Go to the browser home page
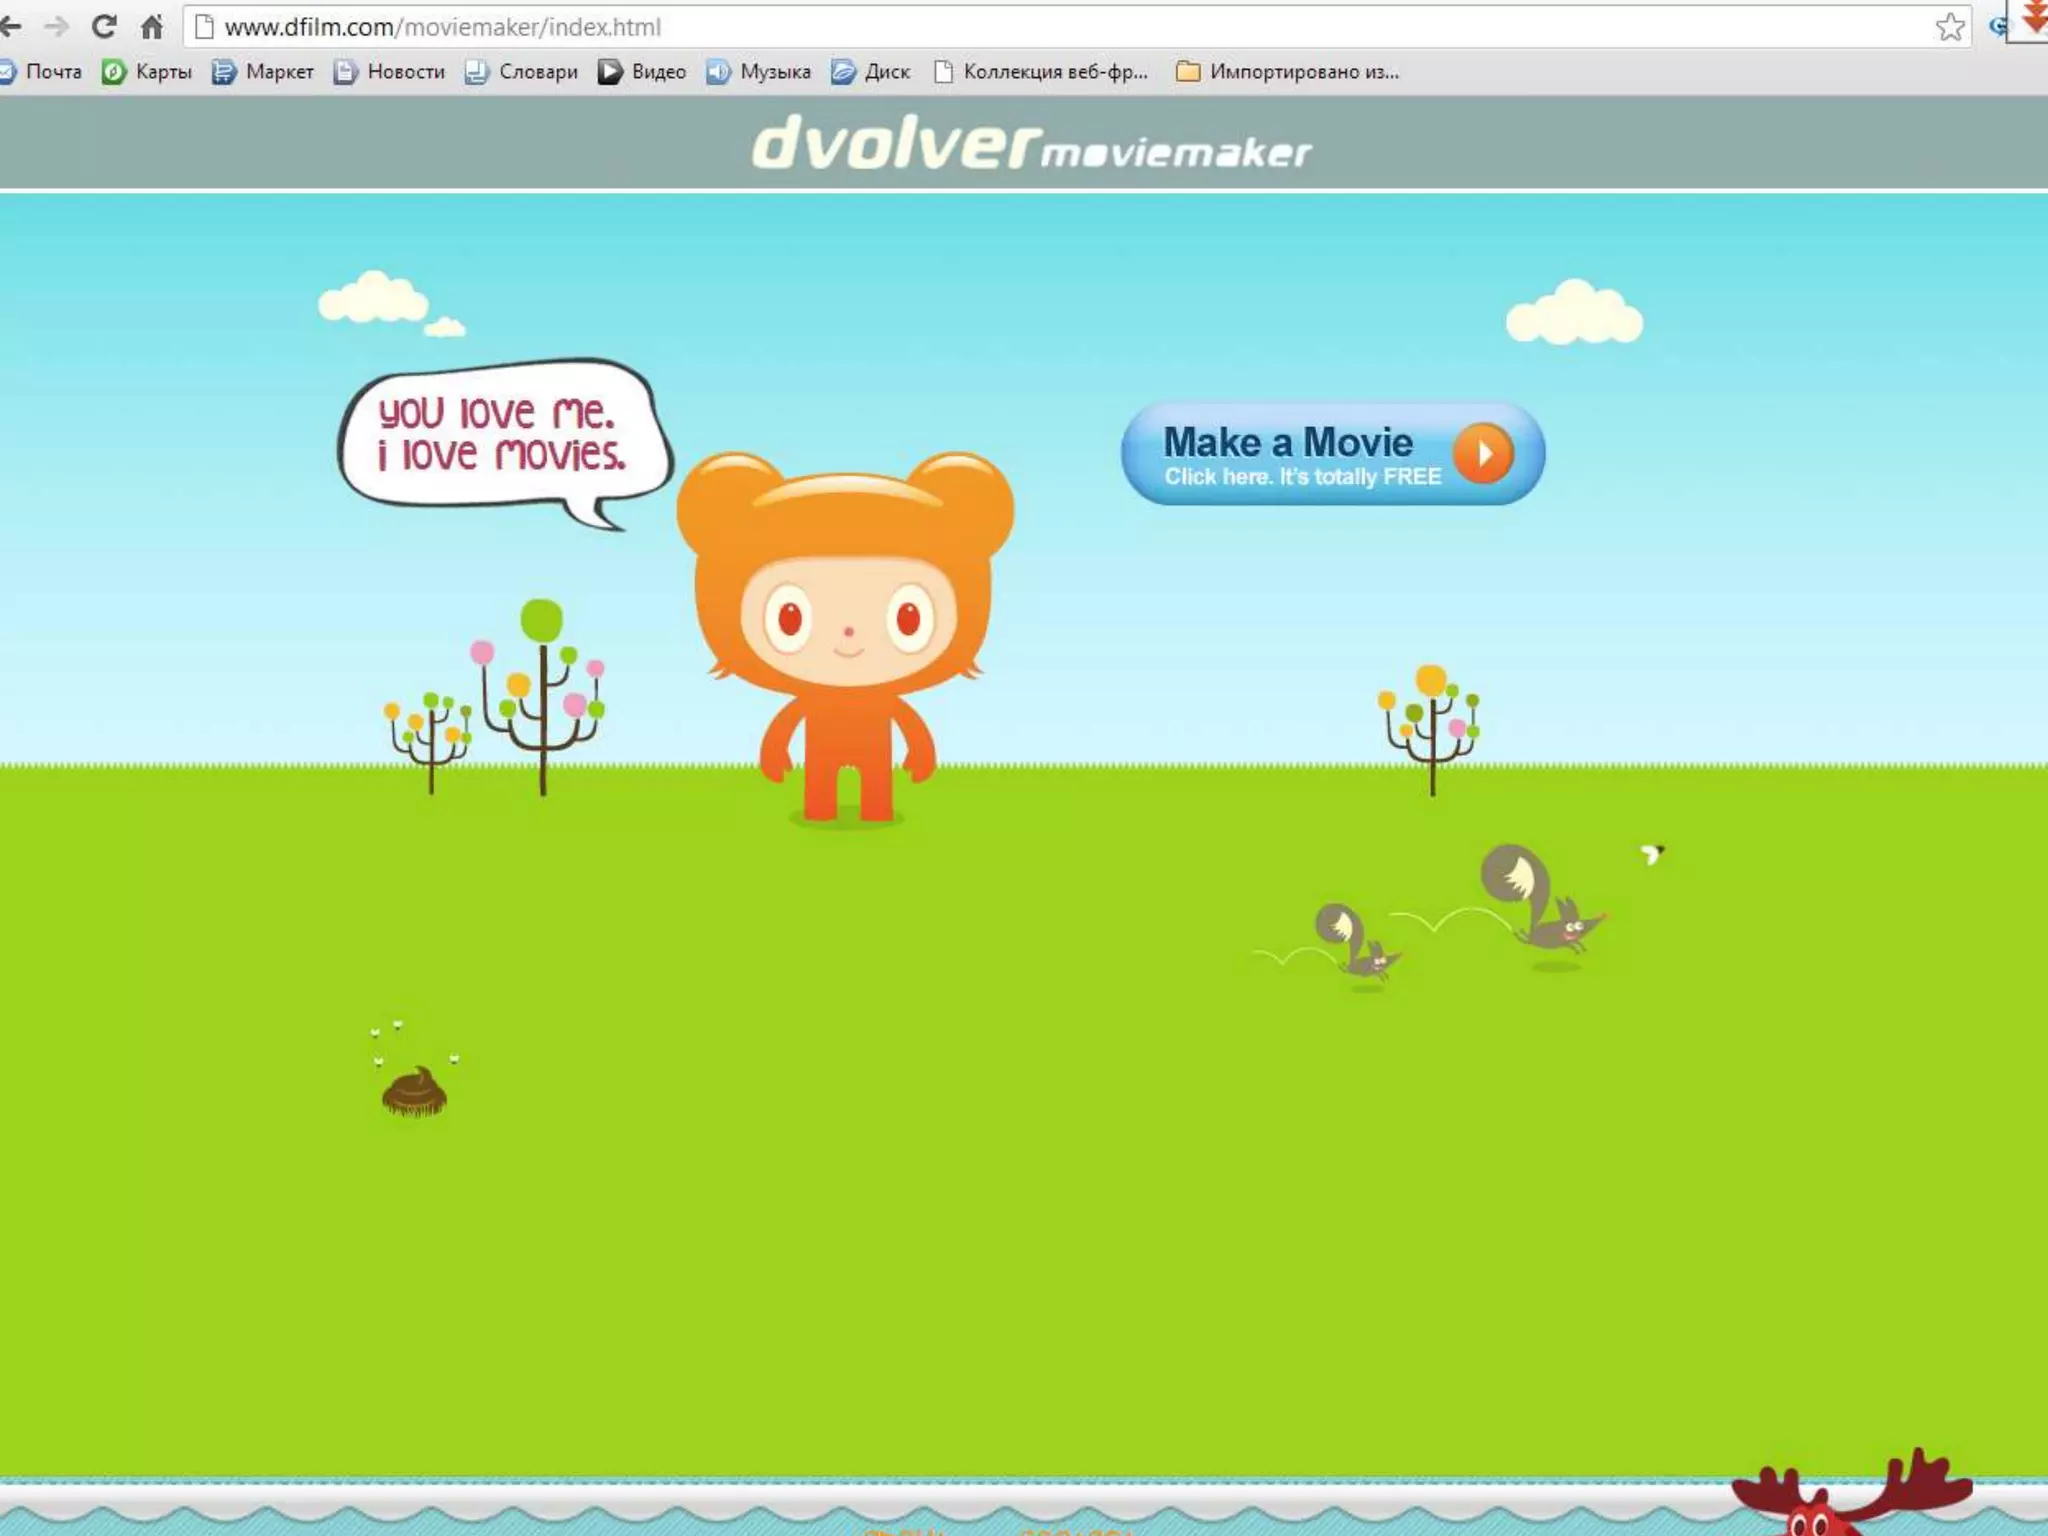Screen dimensions: 2048x1536 tap(152, 27)
